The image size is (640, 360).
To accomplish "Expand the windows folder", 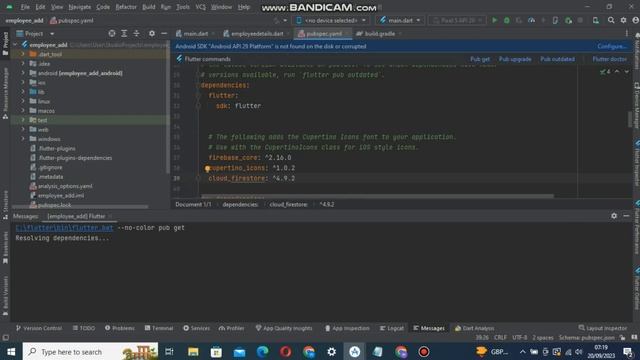I will (23, 139).
